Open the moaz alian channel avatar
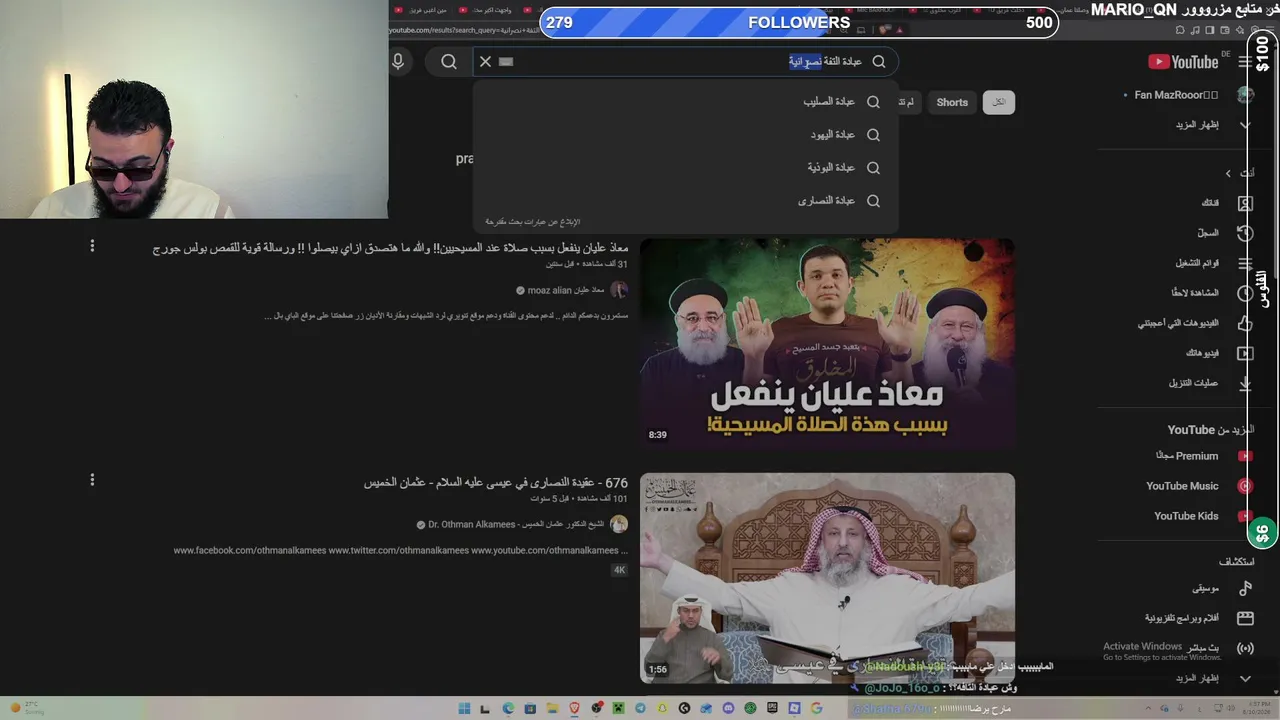The height and width of the screenshot is (720, 1280). pos(619,290)
